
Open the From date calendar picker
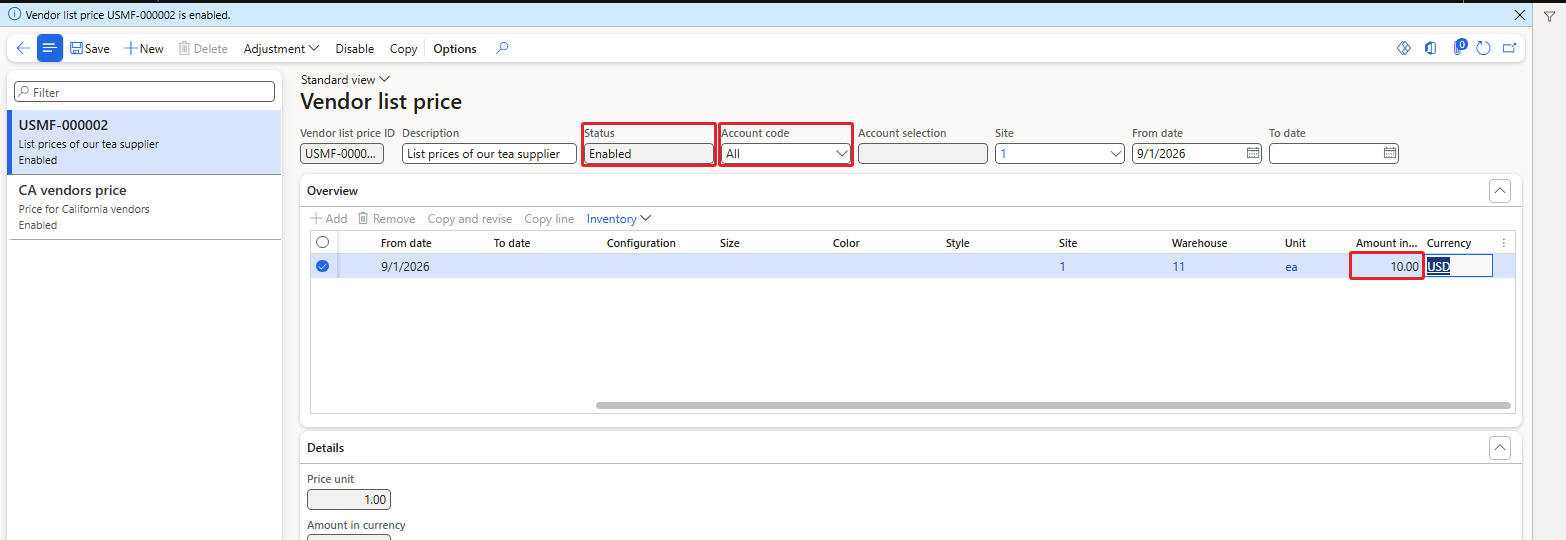click(1253, 154)
